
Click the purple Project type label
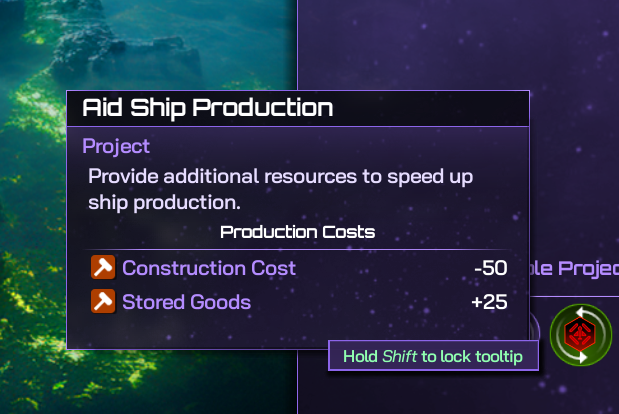pyautogui.click(x=116, y=146)
